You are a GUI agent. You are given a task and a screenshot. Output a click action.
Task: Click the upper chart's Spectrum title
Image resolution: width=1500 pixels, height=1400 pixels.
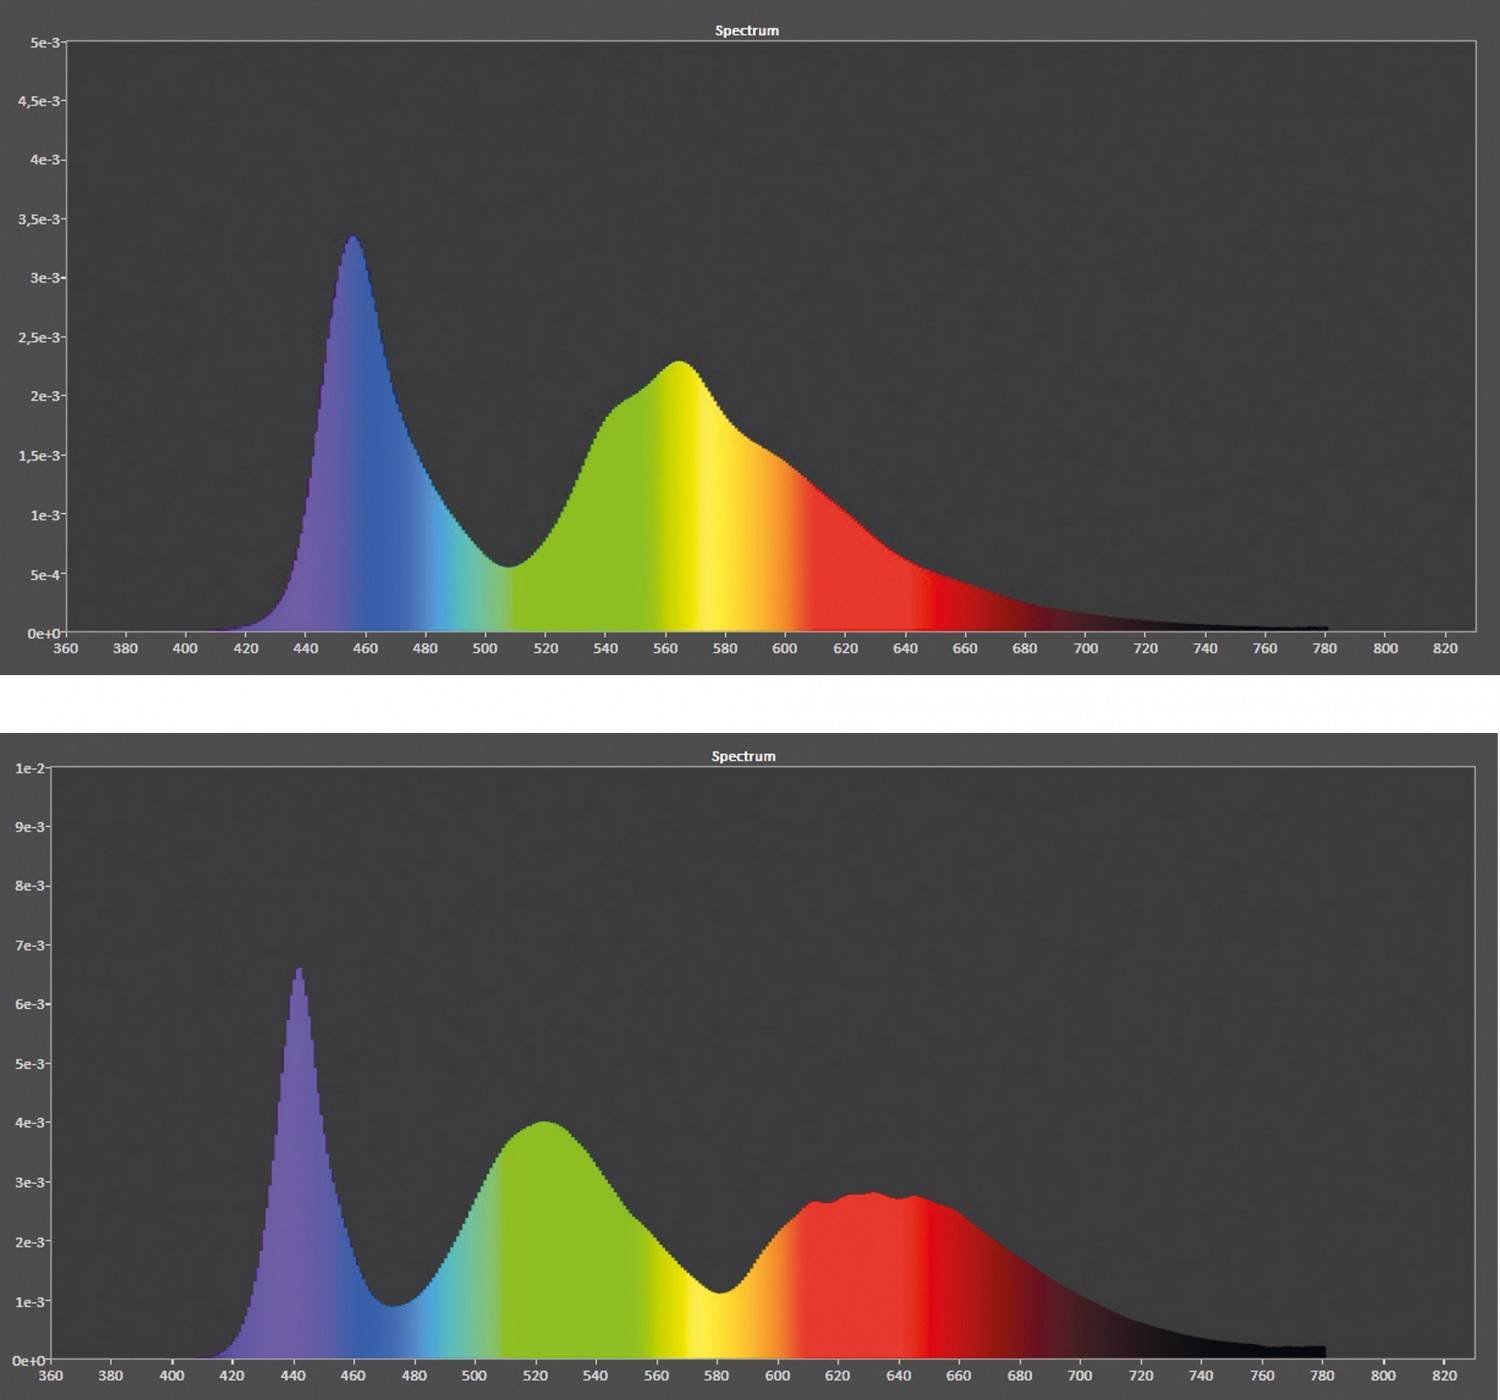pyautogui.click(x=746, y=30)
